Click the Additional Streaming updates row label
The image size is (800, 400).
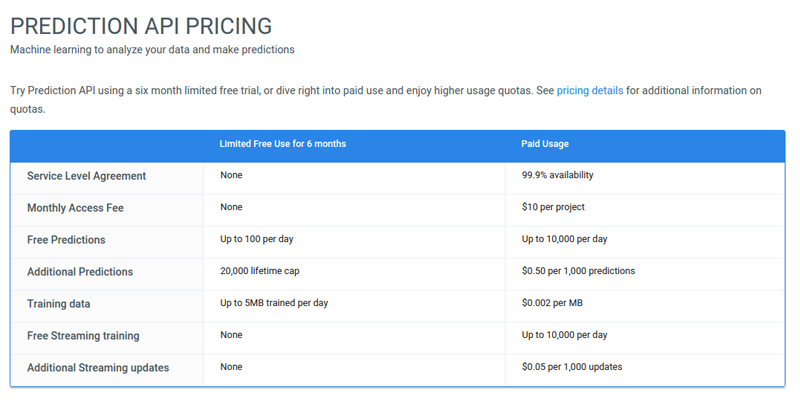click(98, 368)
